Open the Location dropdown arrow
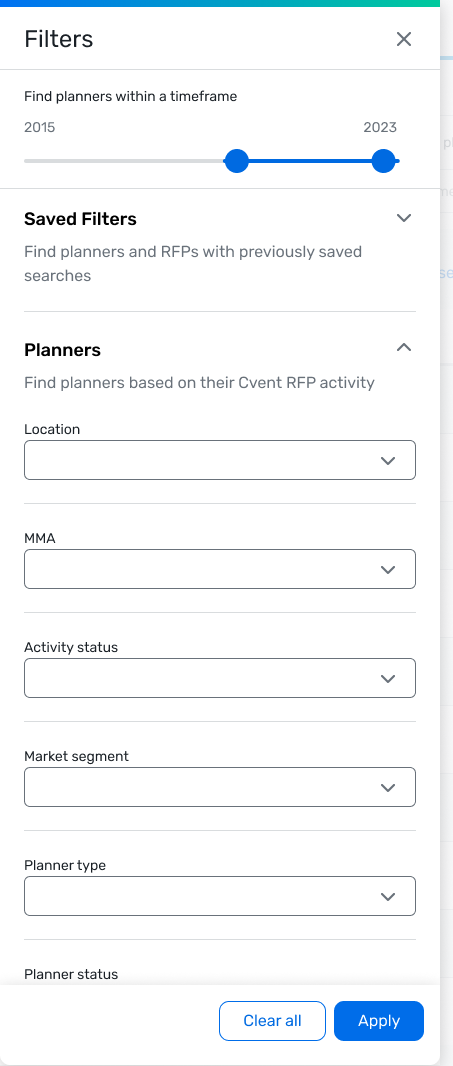Viewport: 453px width, 1066px height. (x=388, y=460)
